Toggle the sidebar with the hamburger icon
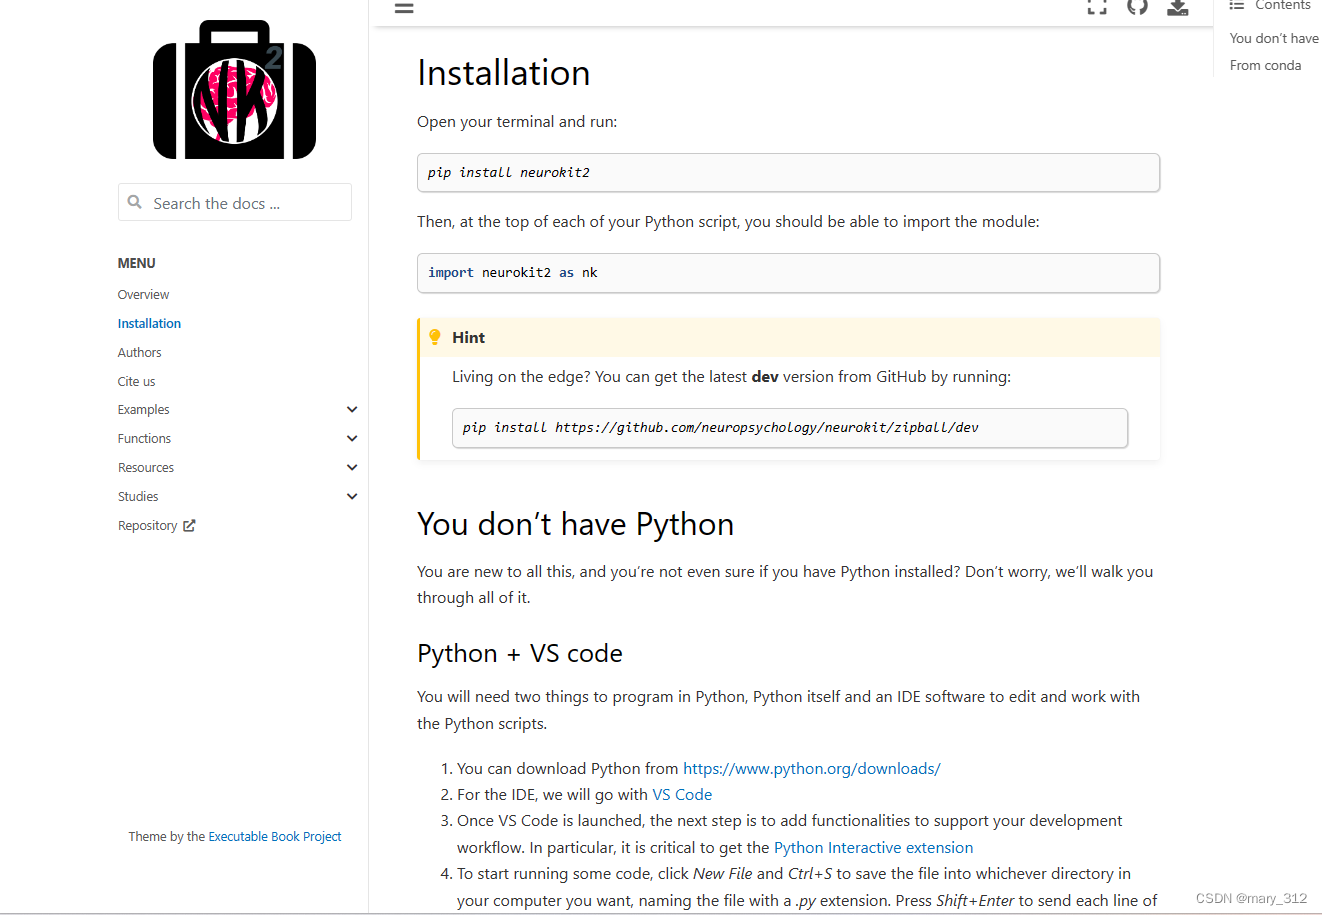 tap(403, 8)
